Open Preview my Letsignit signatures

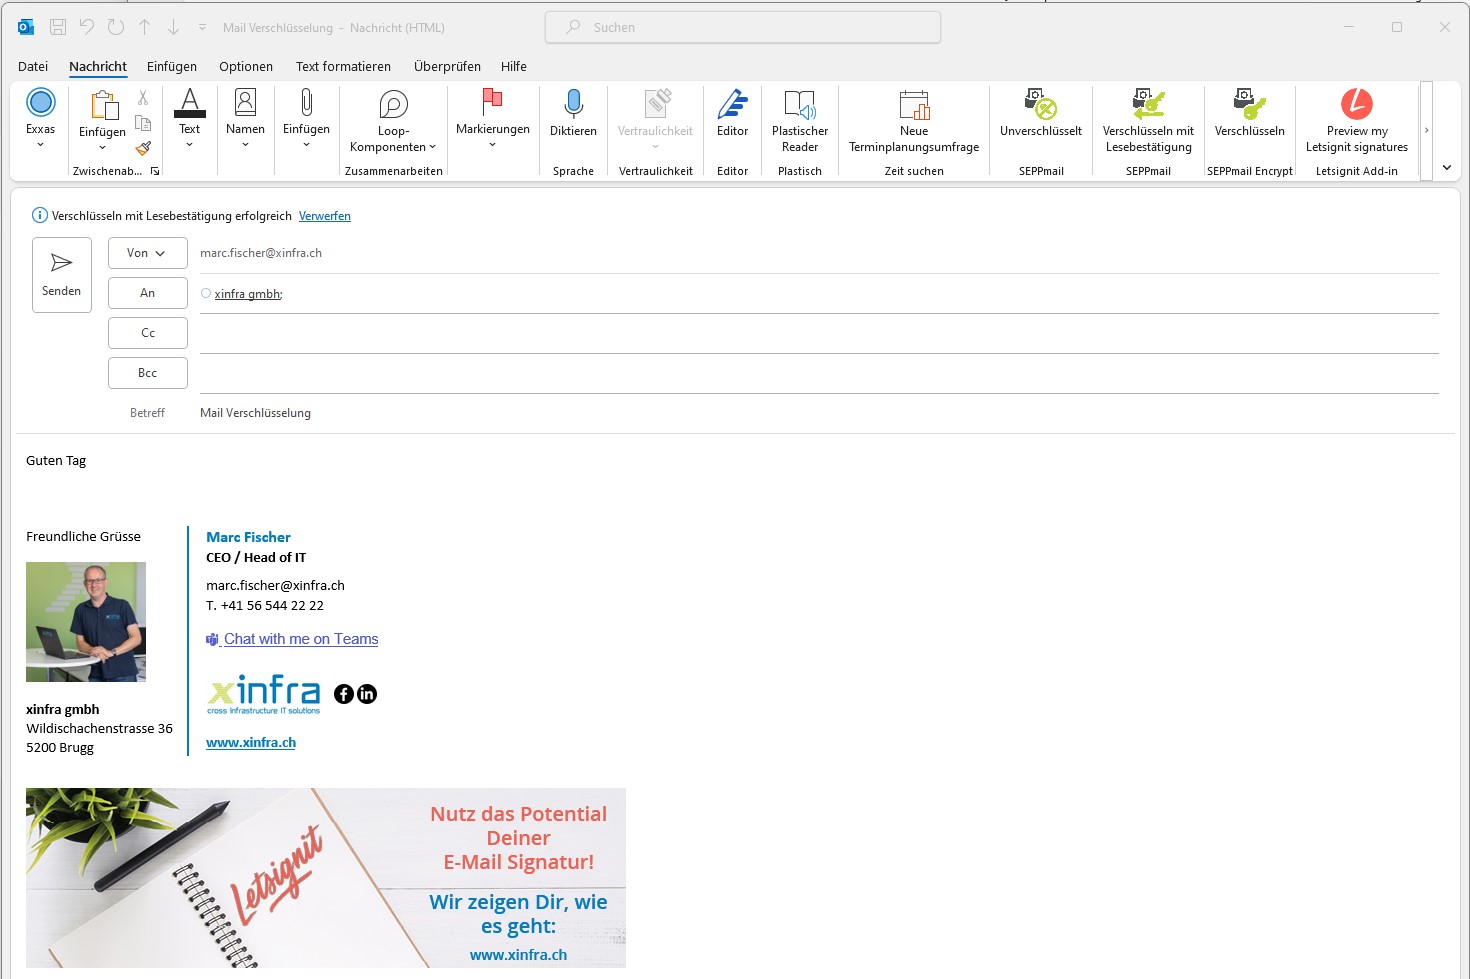1355,120
